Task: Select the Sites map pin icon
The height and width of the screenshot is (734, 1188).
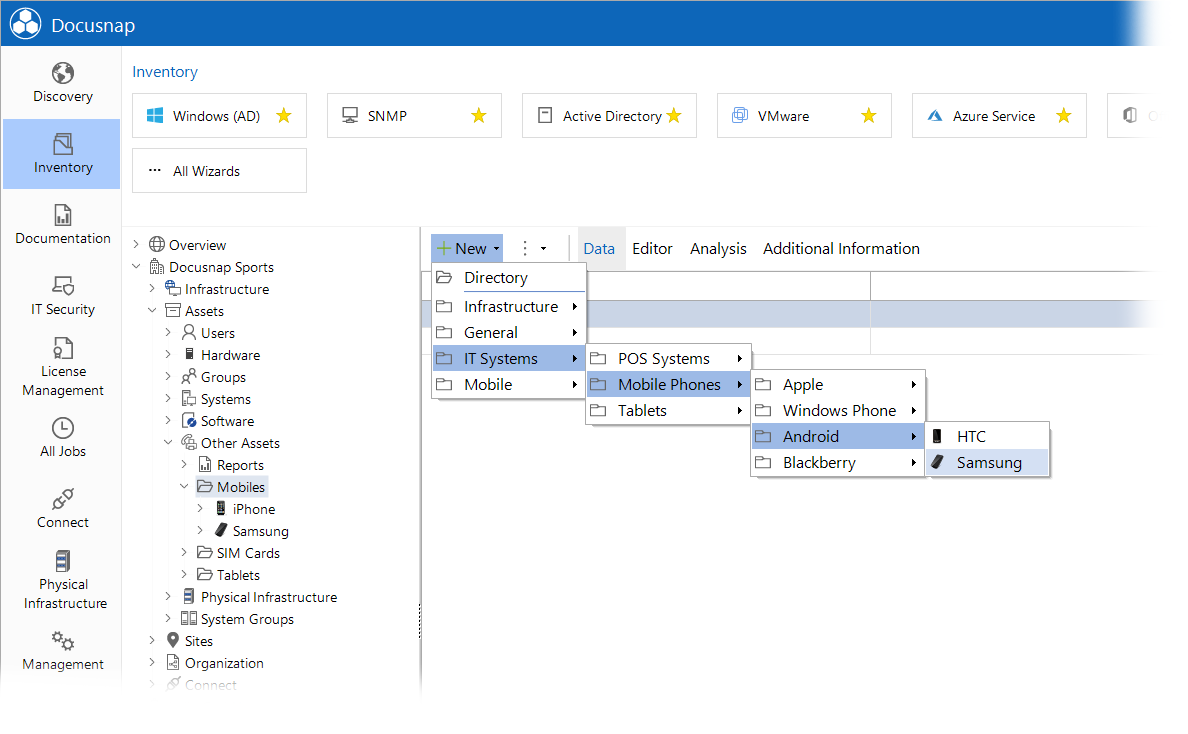Action: 173,640
